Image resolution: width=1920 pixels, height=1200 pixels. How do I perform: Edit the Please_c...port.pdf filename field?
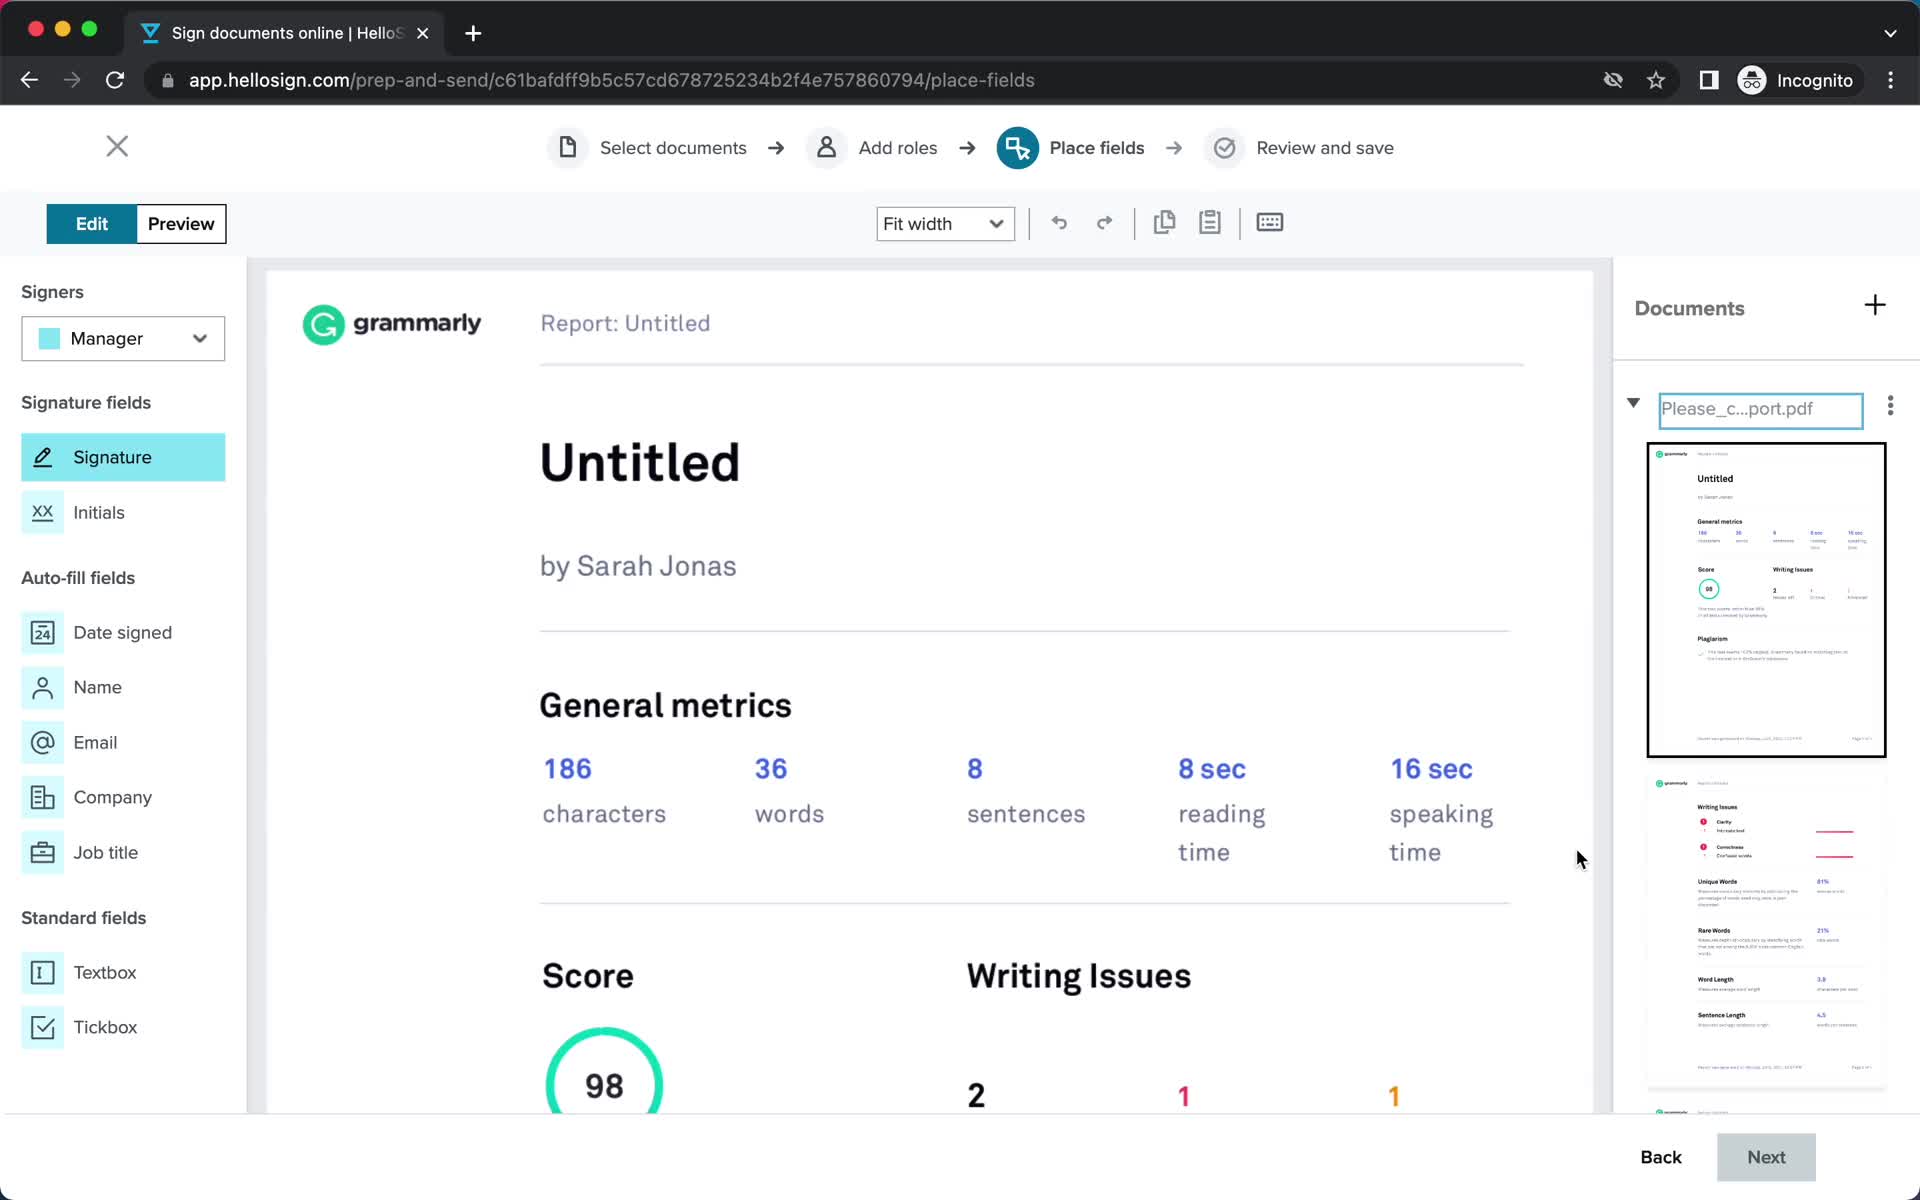(1760, 410)
